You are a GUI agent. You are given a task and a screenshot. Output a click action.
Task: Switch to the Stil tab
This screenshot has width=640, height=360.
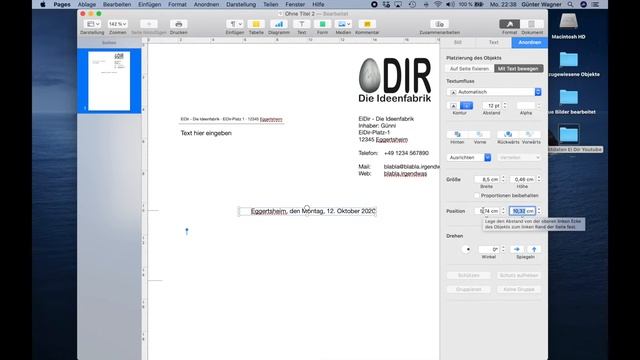click(458, 42)
